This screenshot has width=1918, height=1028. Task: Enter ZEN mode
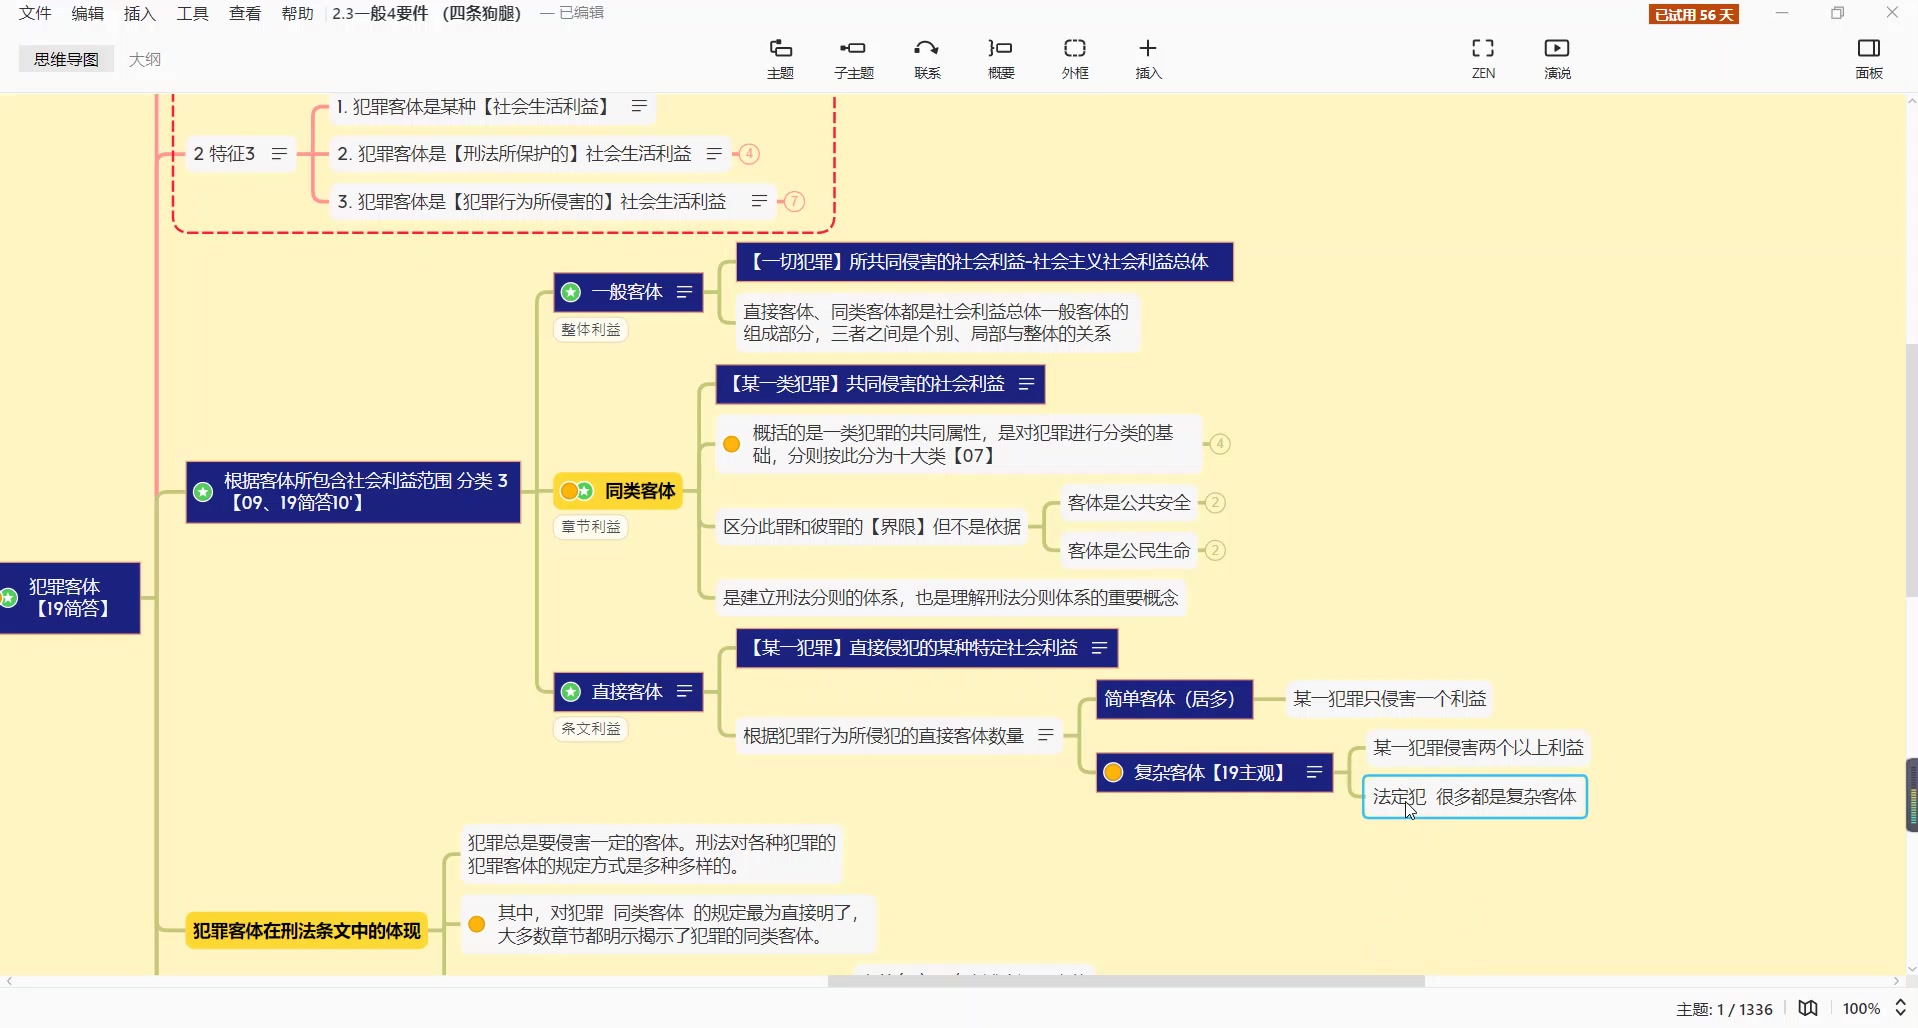click(x=1483, y=59)
